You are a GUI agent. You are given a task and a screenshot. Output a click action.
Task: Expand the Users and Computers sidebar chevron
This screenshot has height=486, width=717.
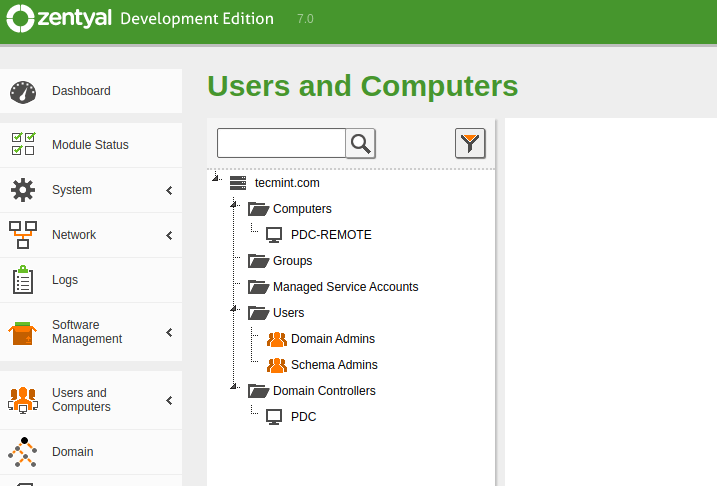(169, 401)
